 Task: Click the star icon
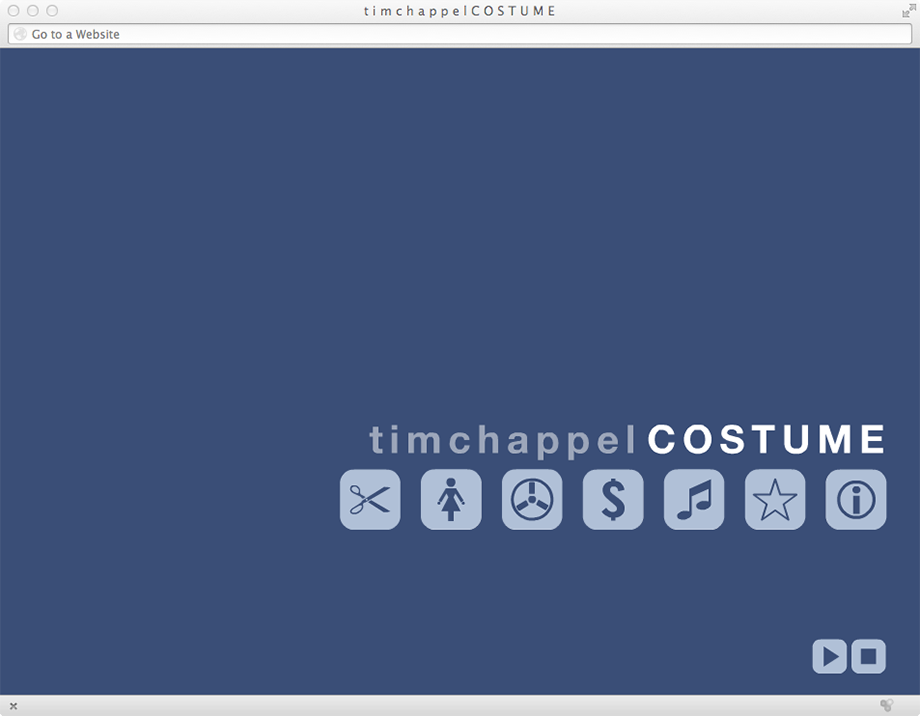pos(774,499)
